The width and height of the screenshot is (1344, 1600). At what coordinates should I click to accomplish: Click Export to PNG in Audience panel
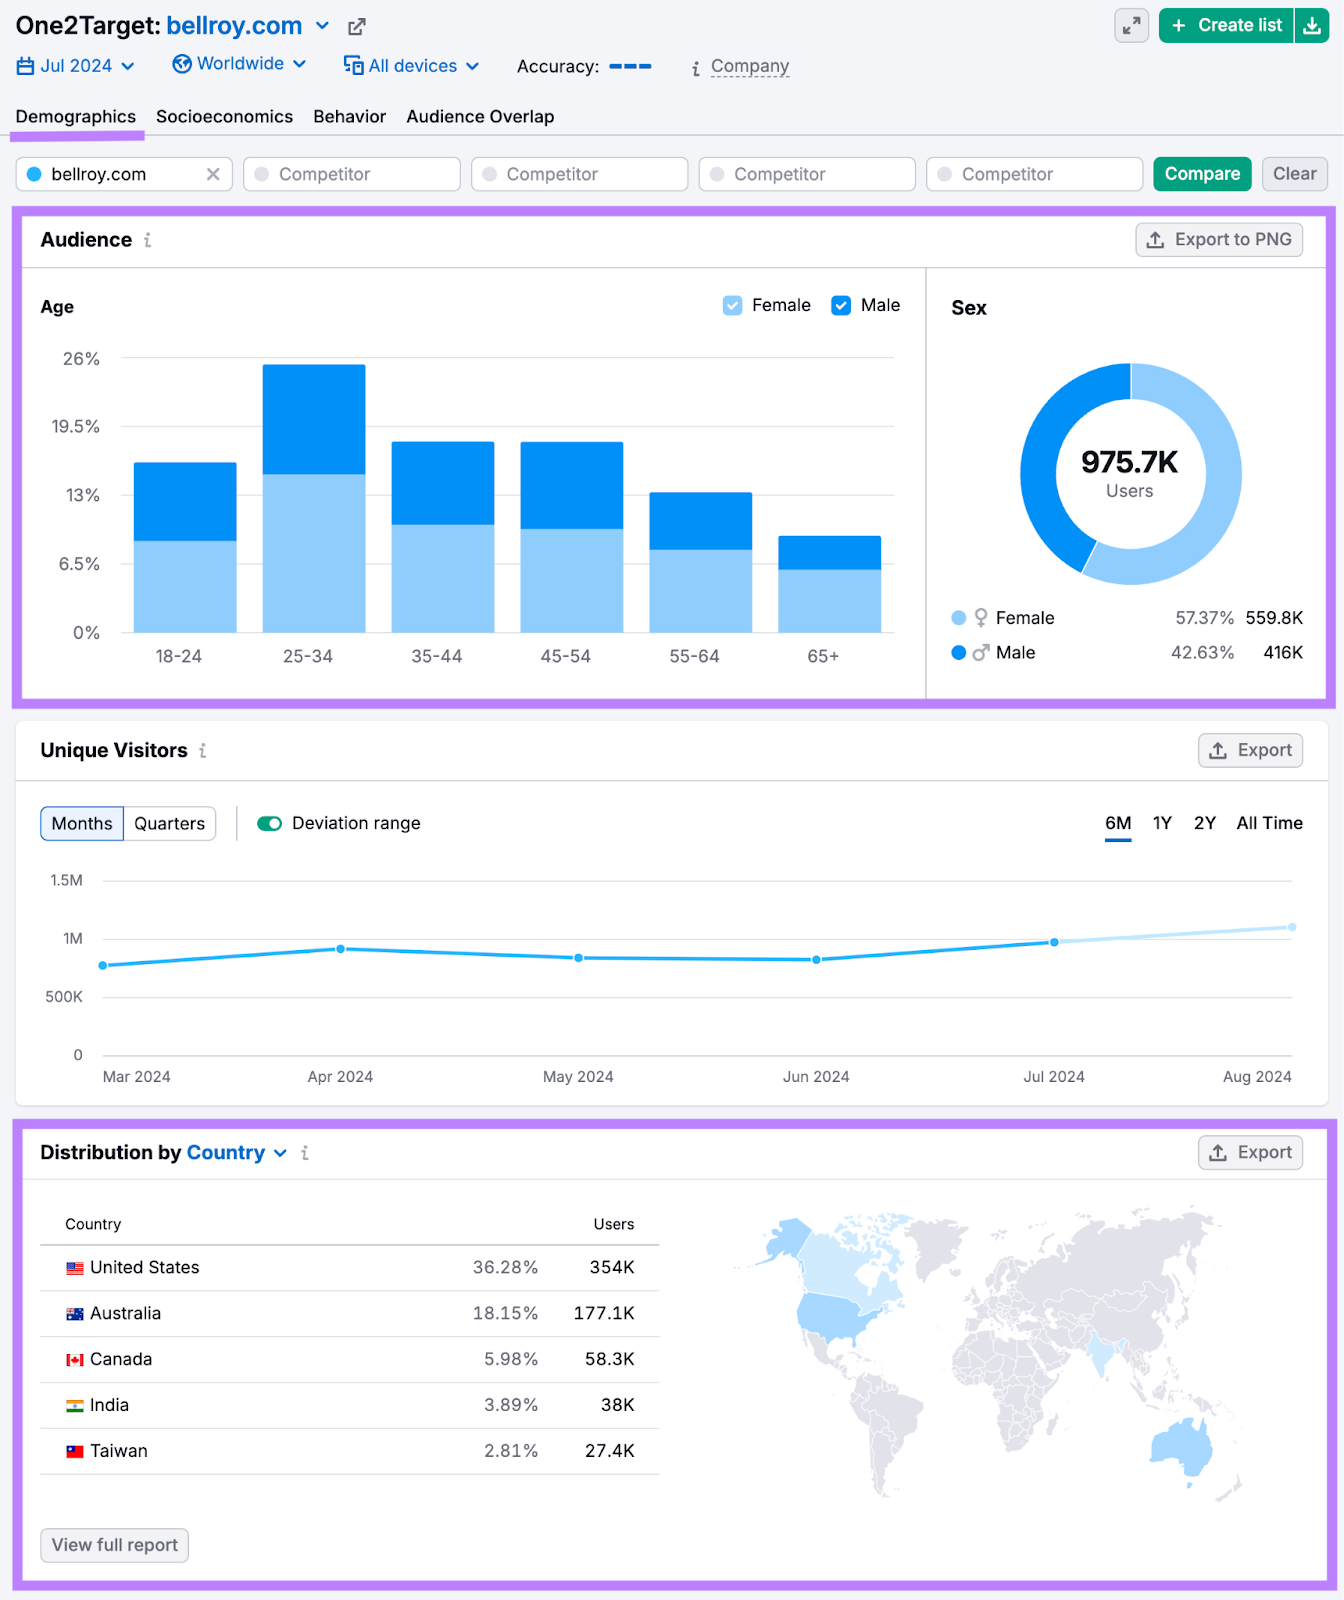(1219, 240)
